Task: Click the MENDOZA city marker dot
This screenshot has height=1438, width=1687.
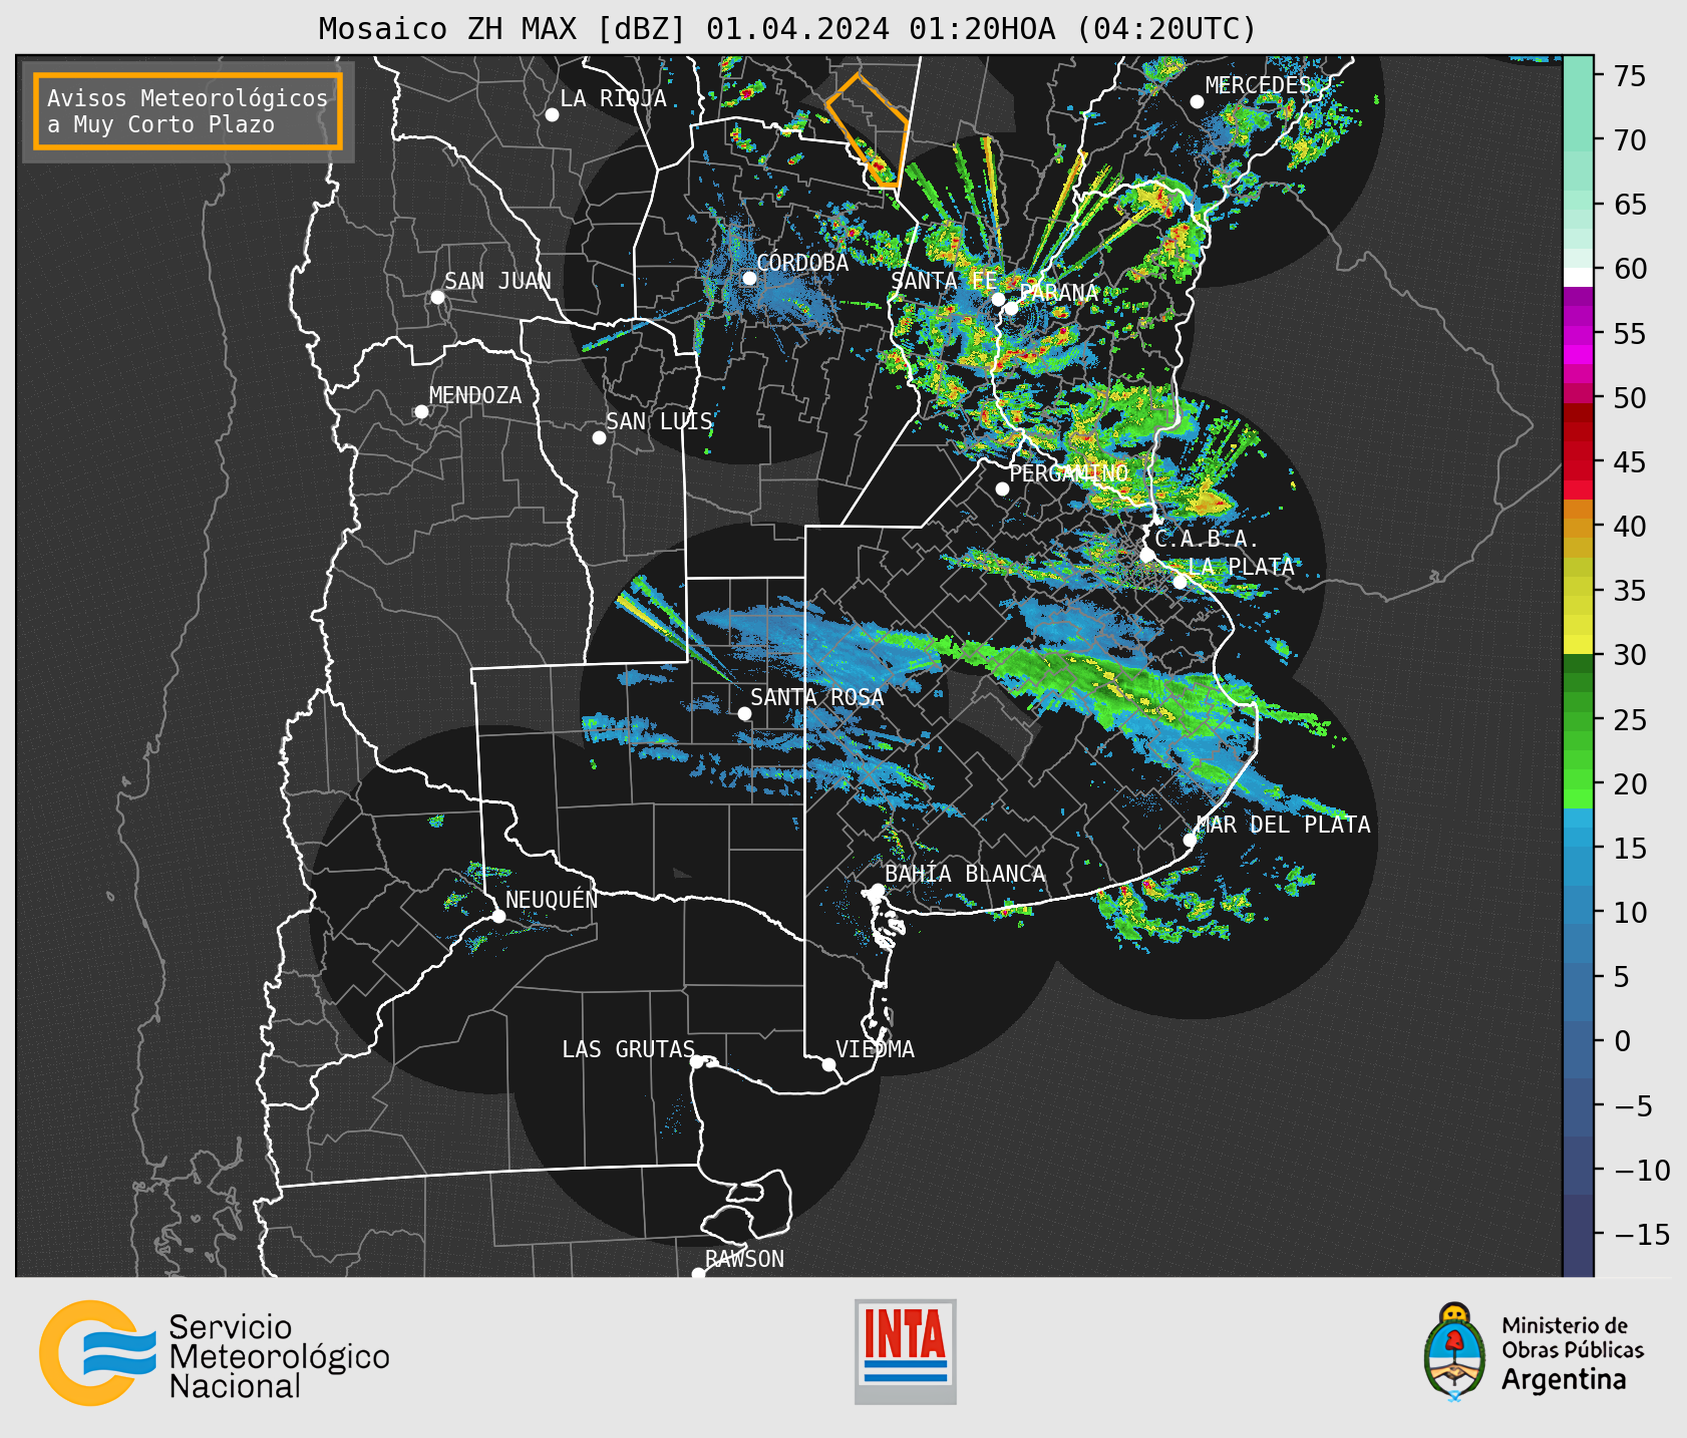Action: click(421, 412)
